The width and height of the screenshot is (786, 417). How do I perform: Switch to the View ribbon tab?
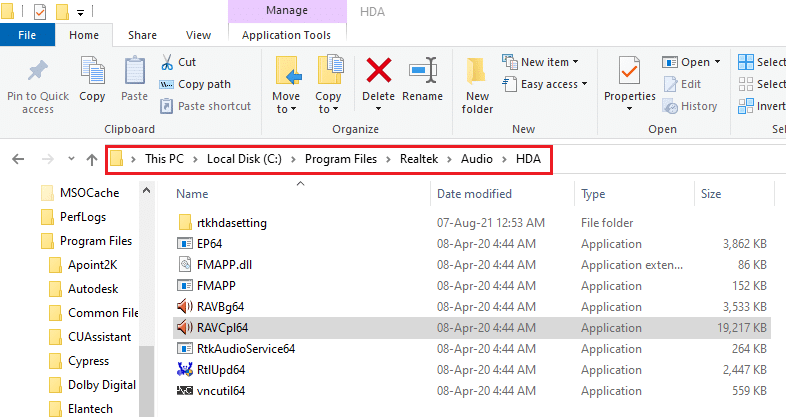click(198, 34)
